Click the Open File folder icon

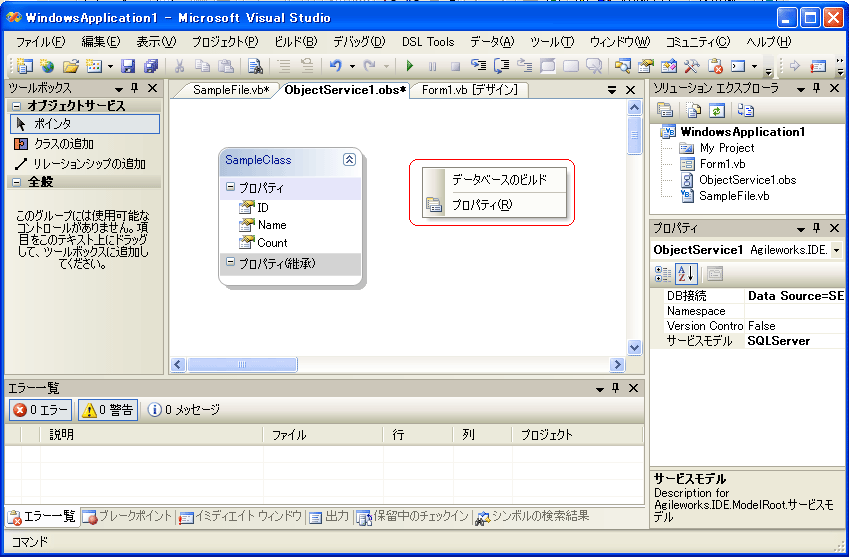(70, 66)
